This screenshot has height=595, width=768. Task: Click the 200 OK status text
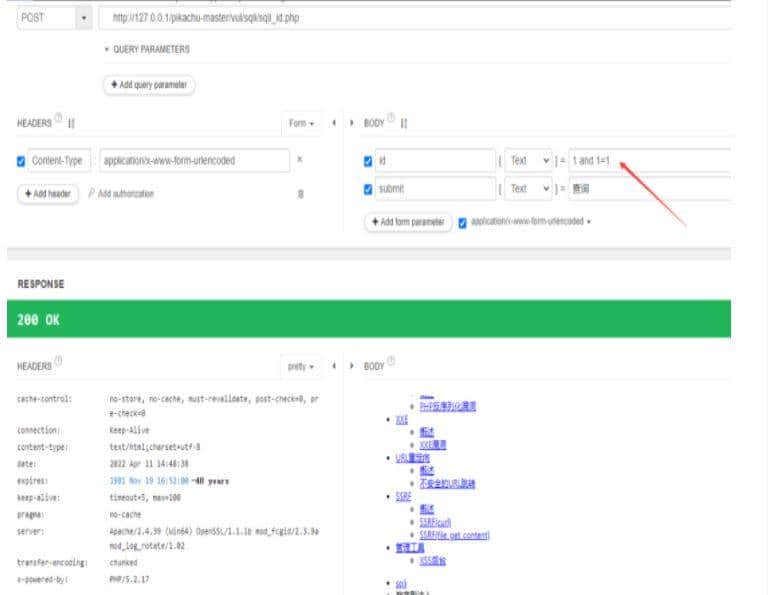38,320
